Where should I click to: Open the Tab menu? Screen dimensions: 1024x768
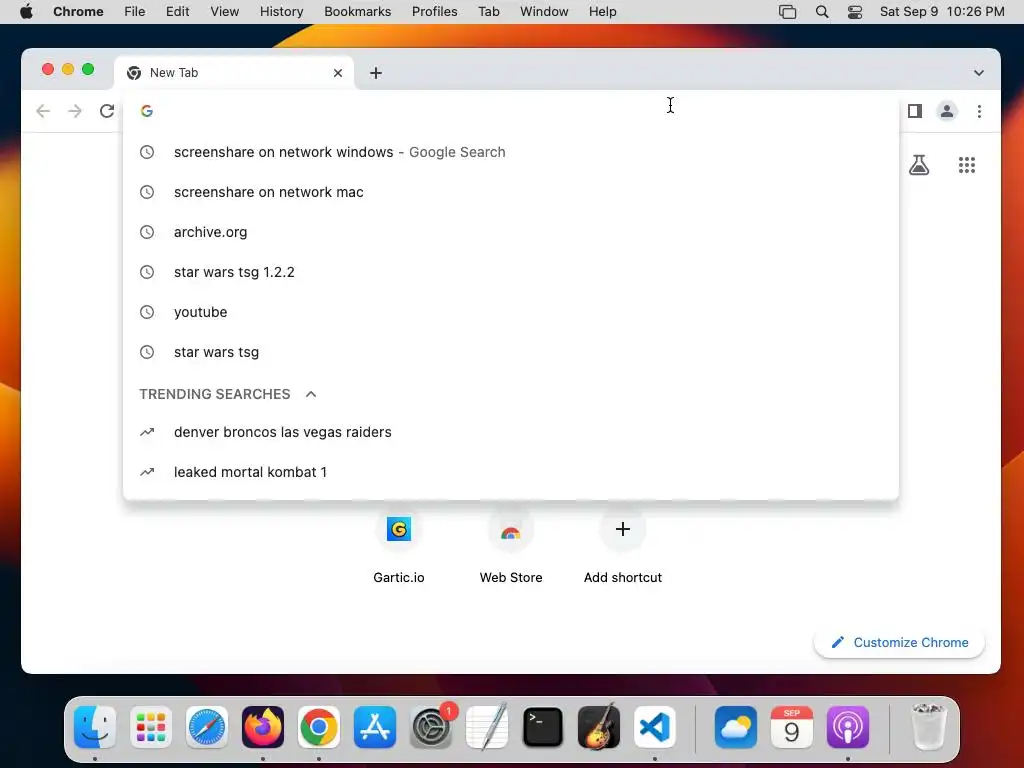(x=488, y=12)
